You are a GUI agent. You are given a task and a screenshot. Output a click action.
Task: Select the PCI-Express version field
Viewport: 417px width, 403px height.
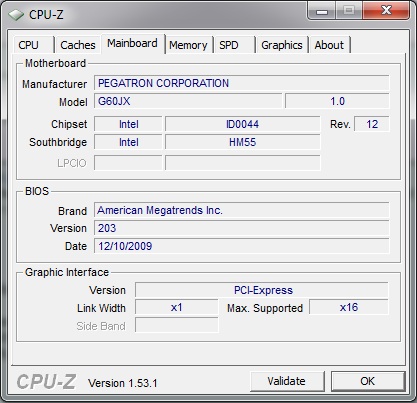[x=262, y=290]
